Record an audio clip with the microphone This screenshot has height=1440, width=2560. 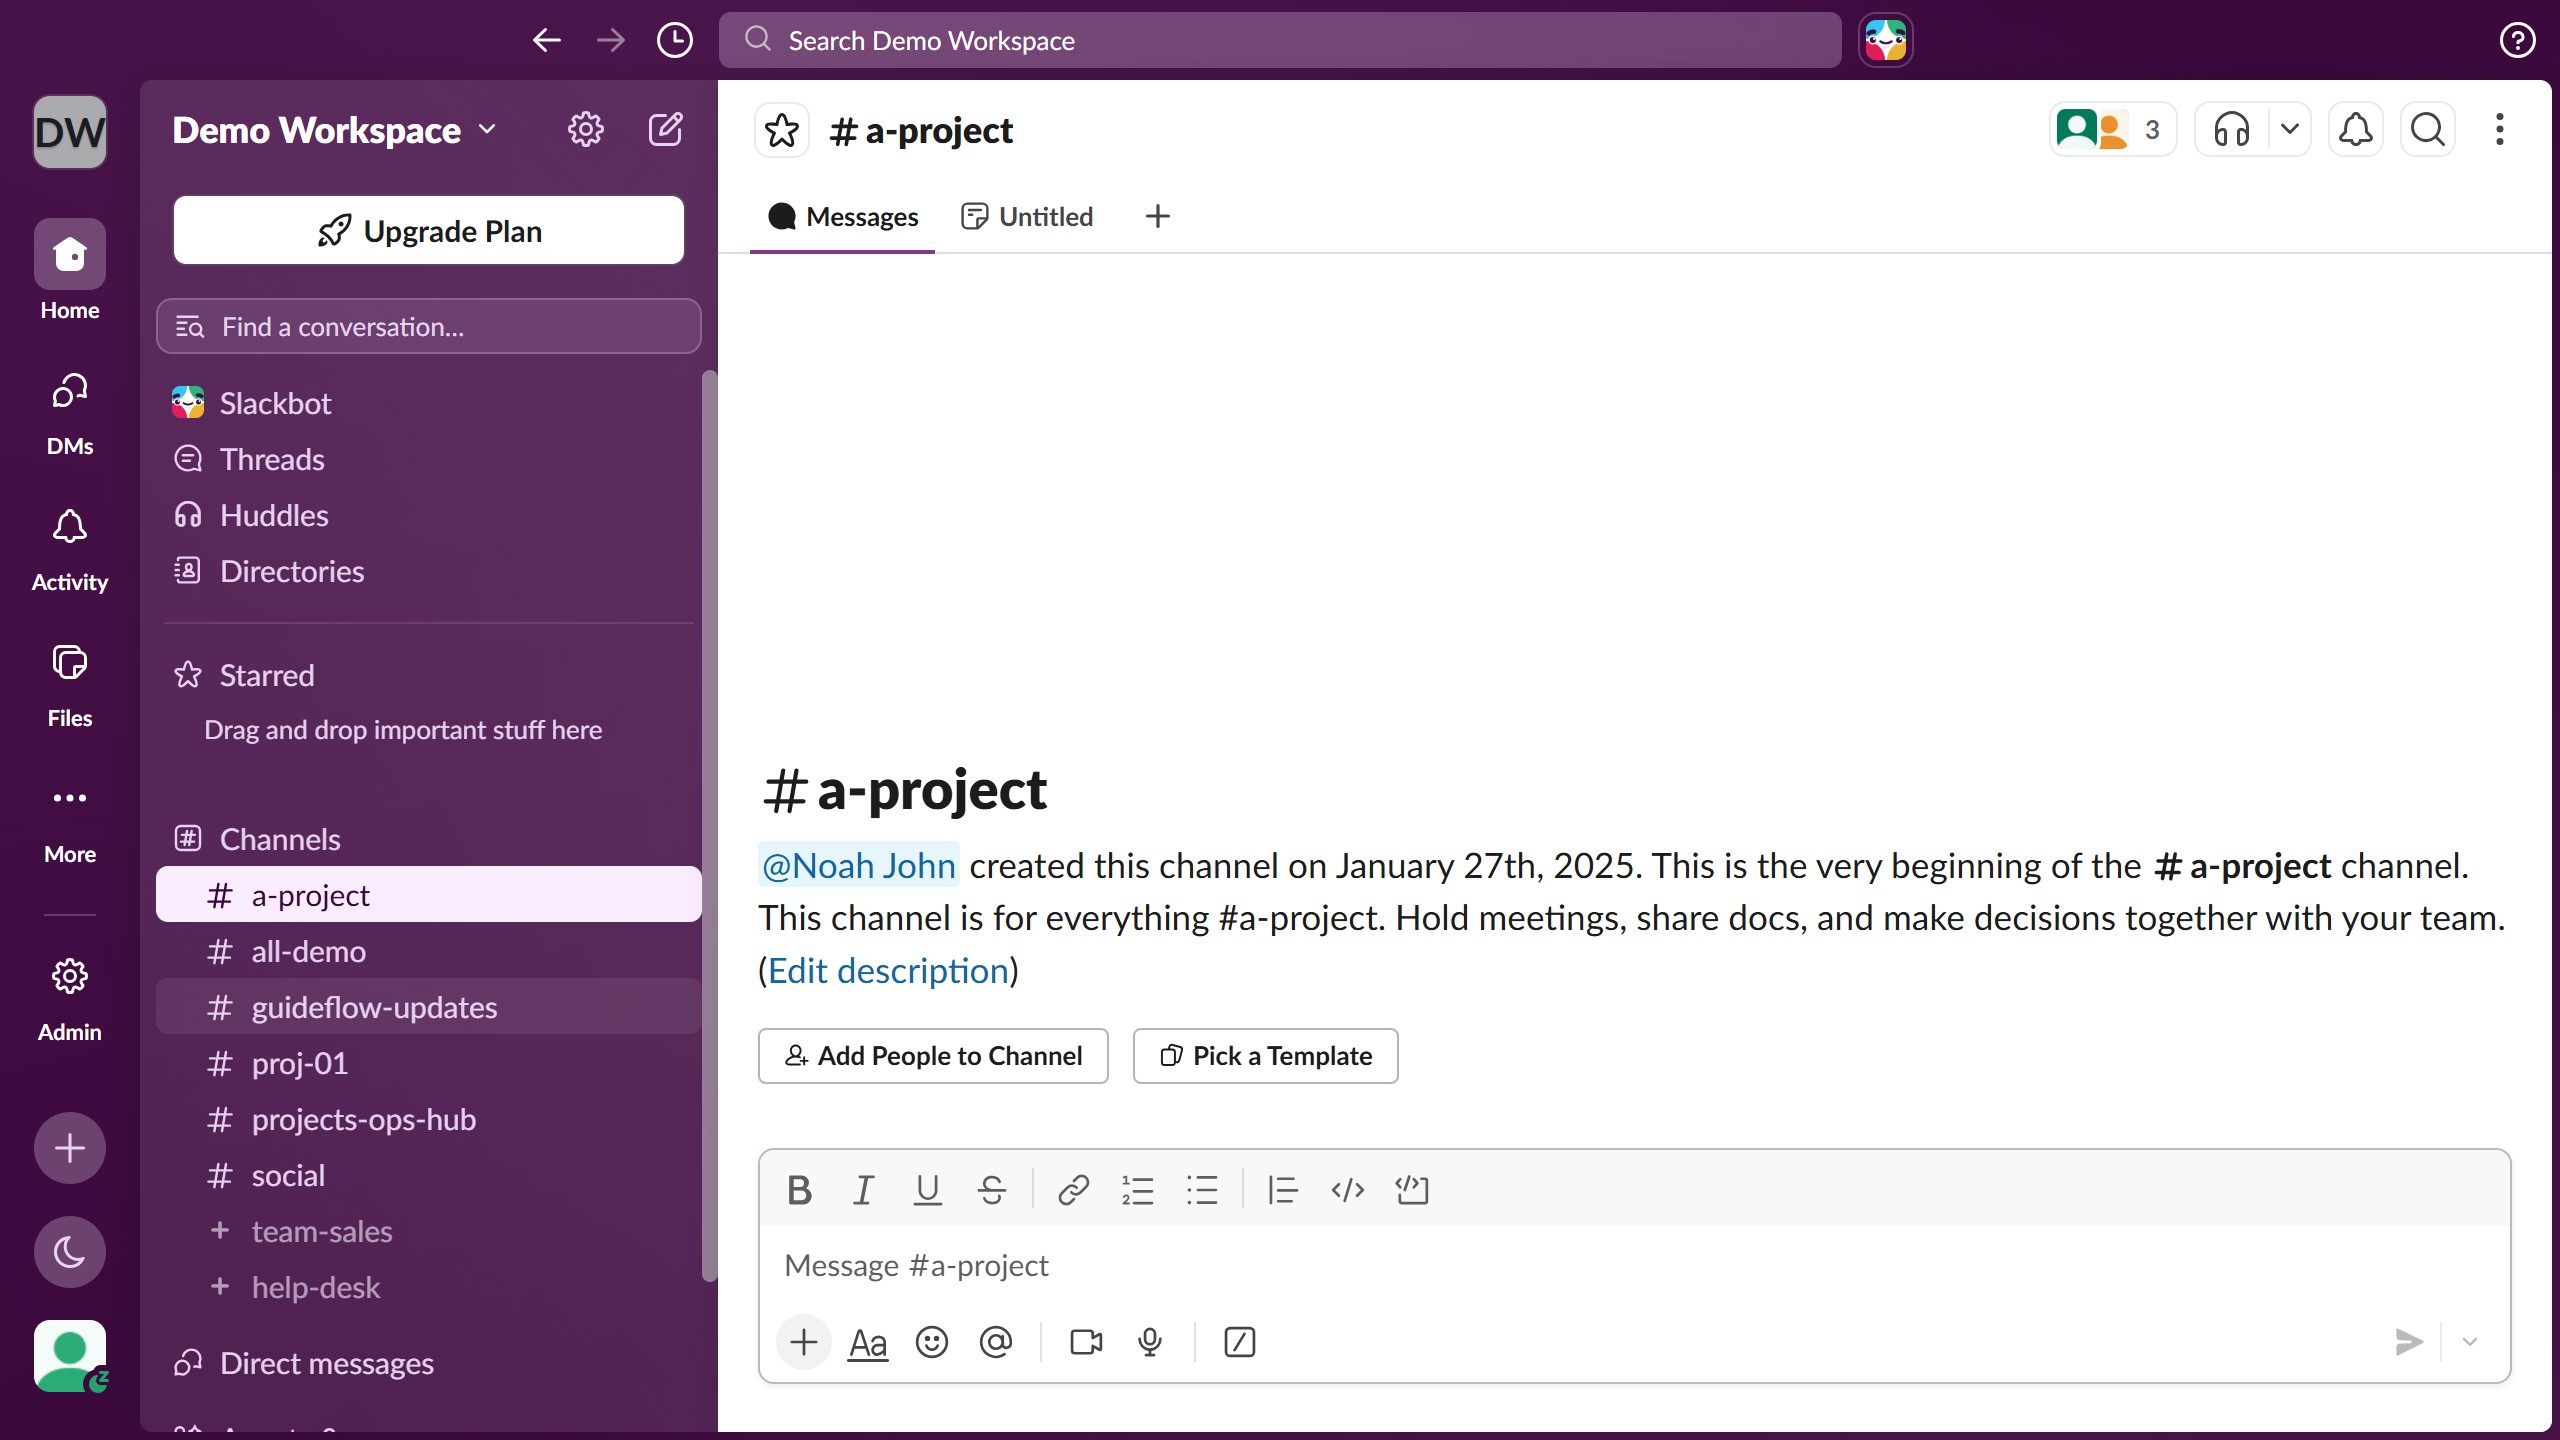point(1150,1342)
